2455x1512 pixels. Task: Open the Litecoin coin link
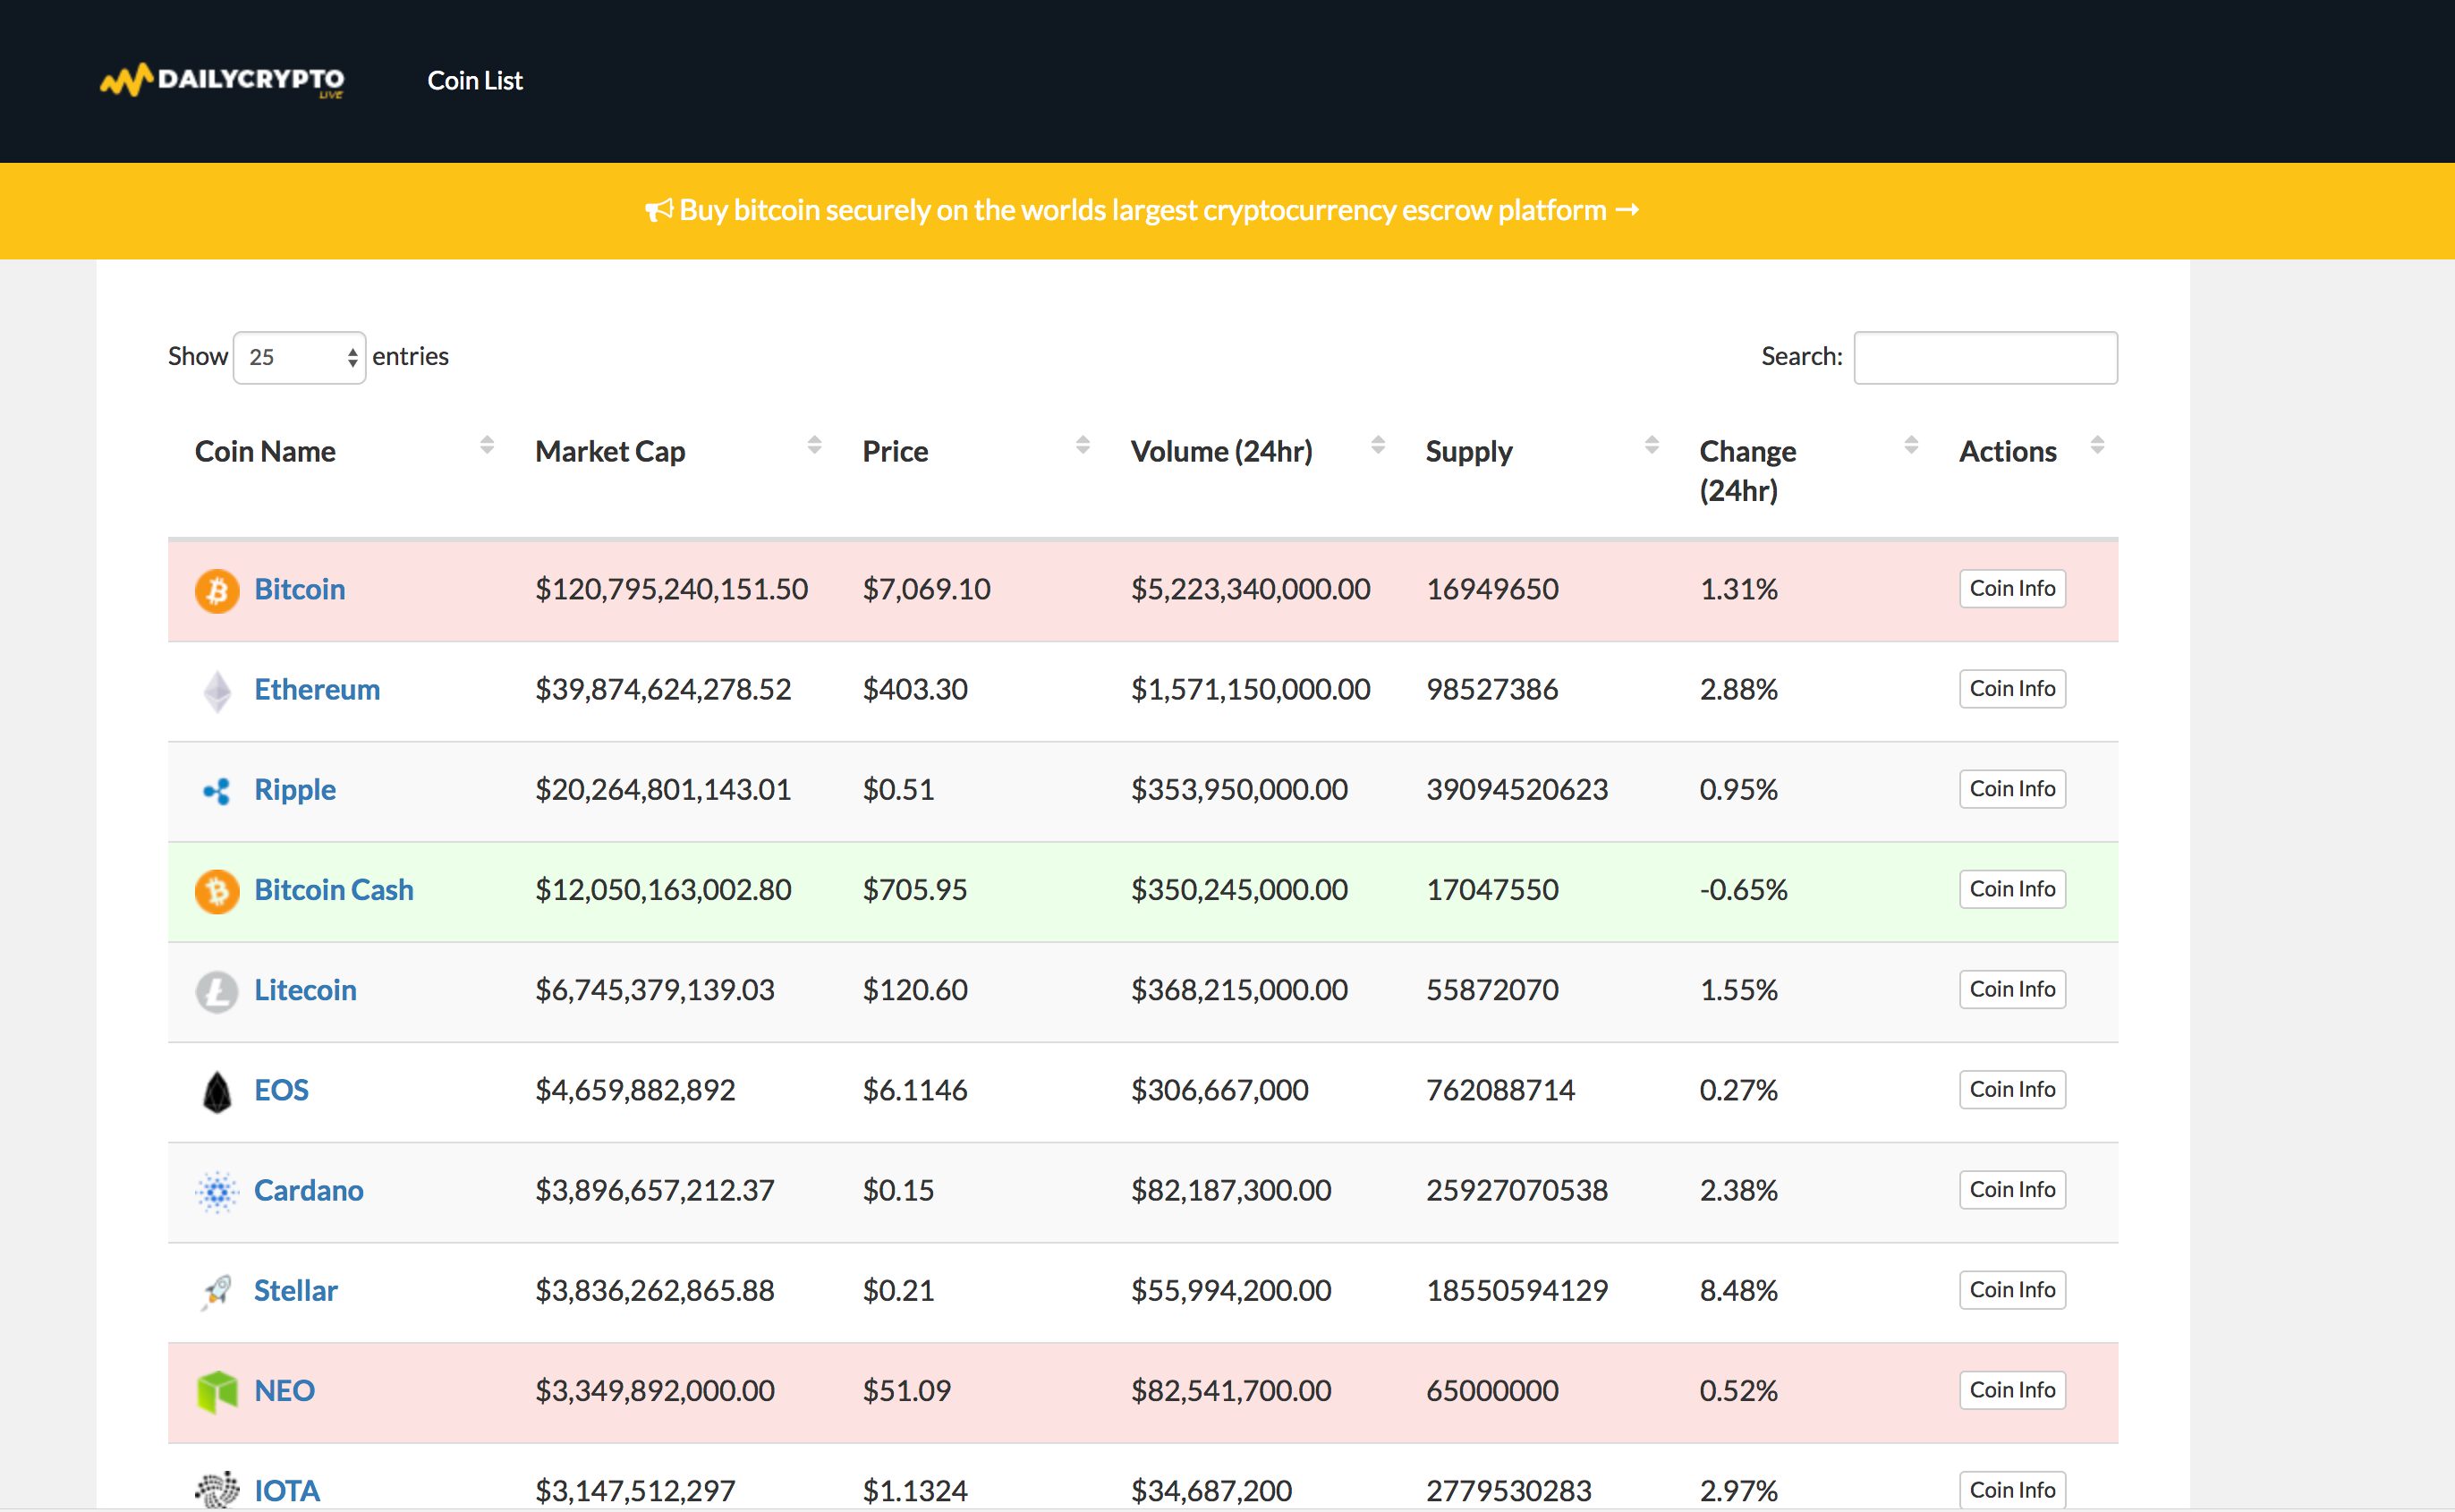coord(305,989)
